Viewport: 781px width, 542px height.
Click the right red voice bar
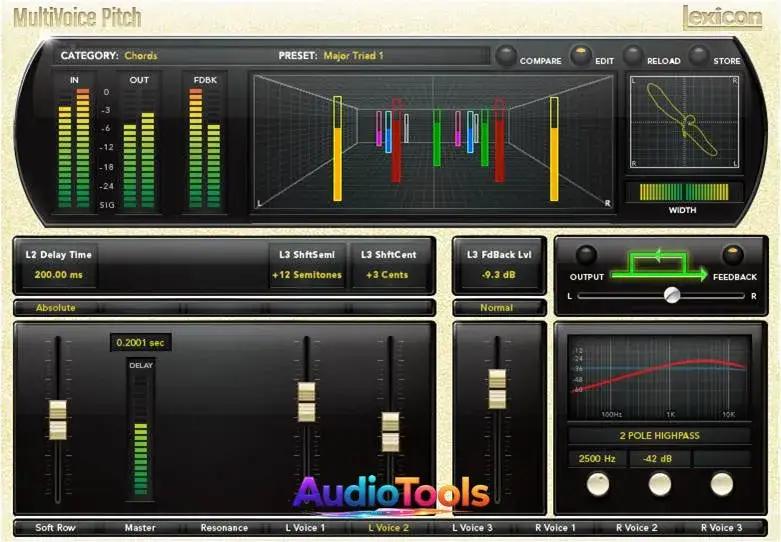click(x=499, y=140)
